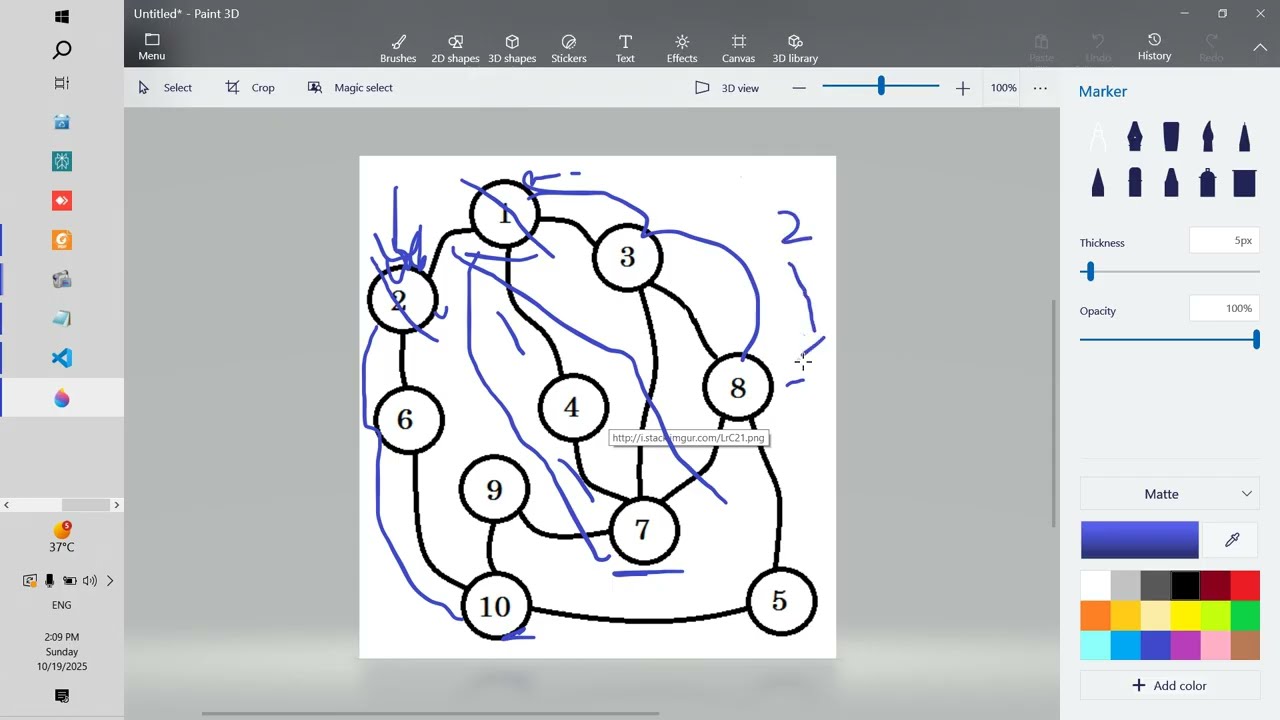The width and height of the screenshot is (1280, 720).
Task: Open the orange PDF app on taskbar
Action: 62,240
